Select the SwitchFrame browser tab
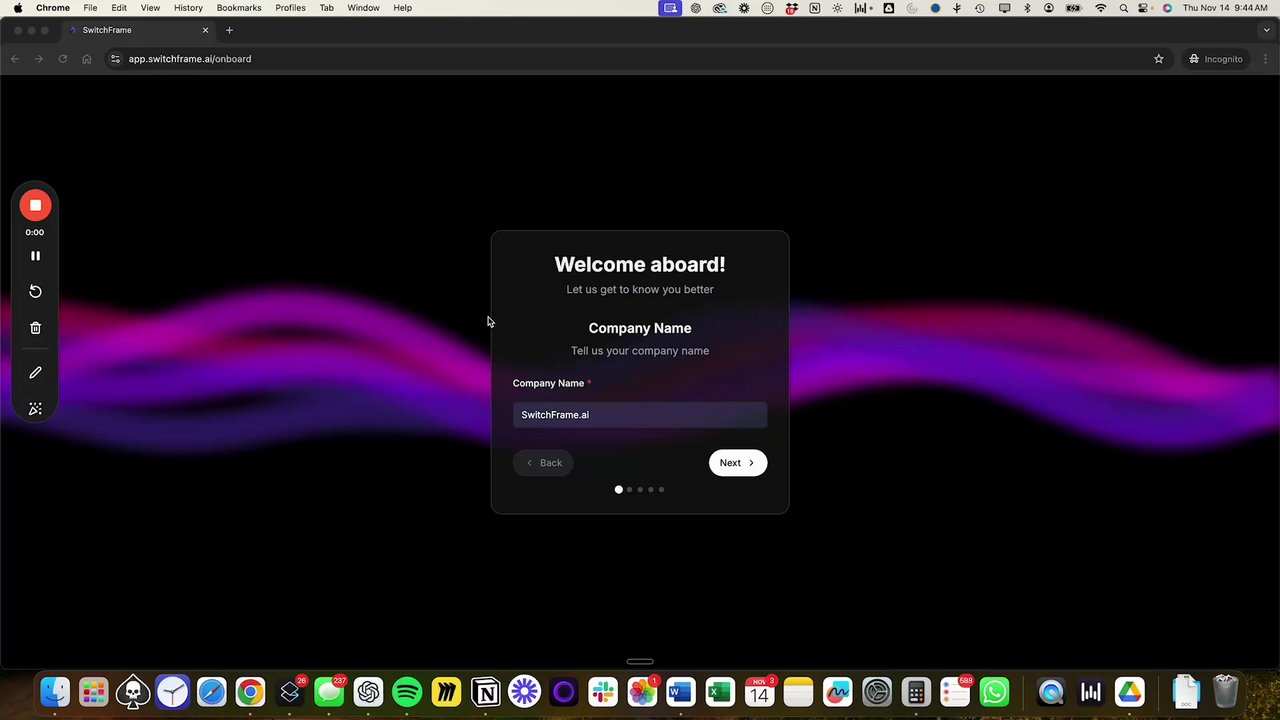The image size is (1280, 720). pyautogui.click(x=138, y=30)
